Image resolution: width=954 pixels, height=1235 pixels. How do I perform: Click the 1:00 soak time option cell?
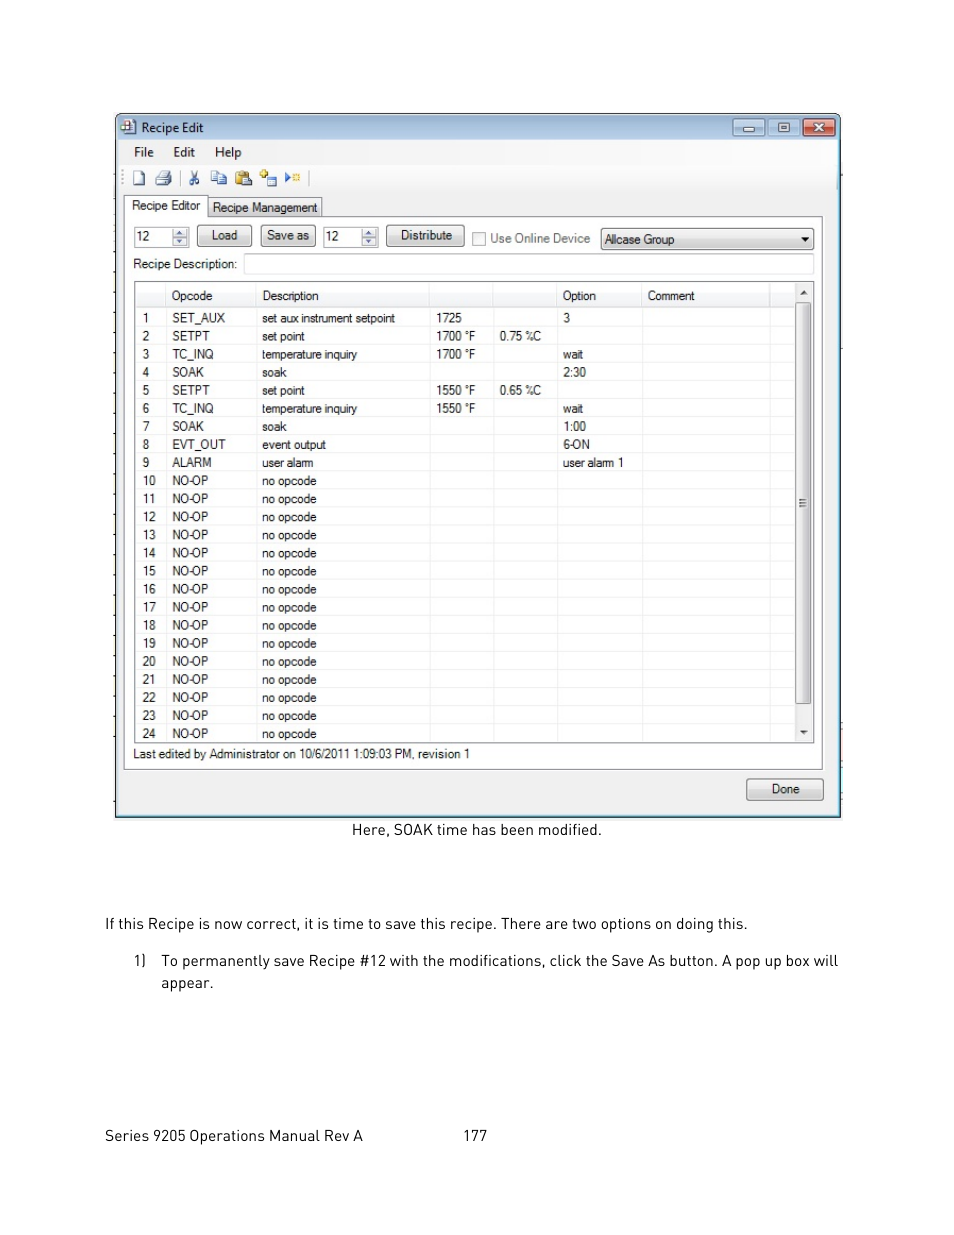tap(575, 426)
